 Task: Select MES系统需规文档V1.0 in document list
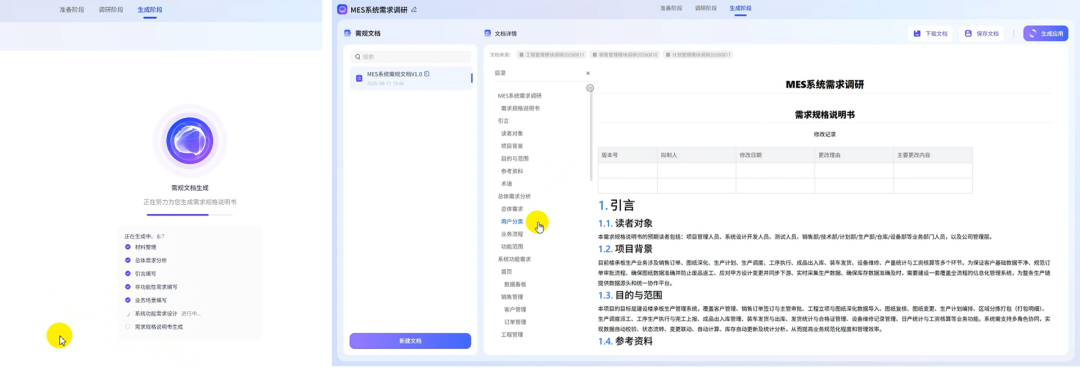pyautogui.click(x=411, y=79)
